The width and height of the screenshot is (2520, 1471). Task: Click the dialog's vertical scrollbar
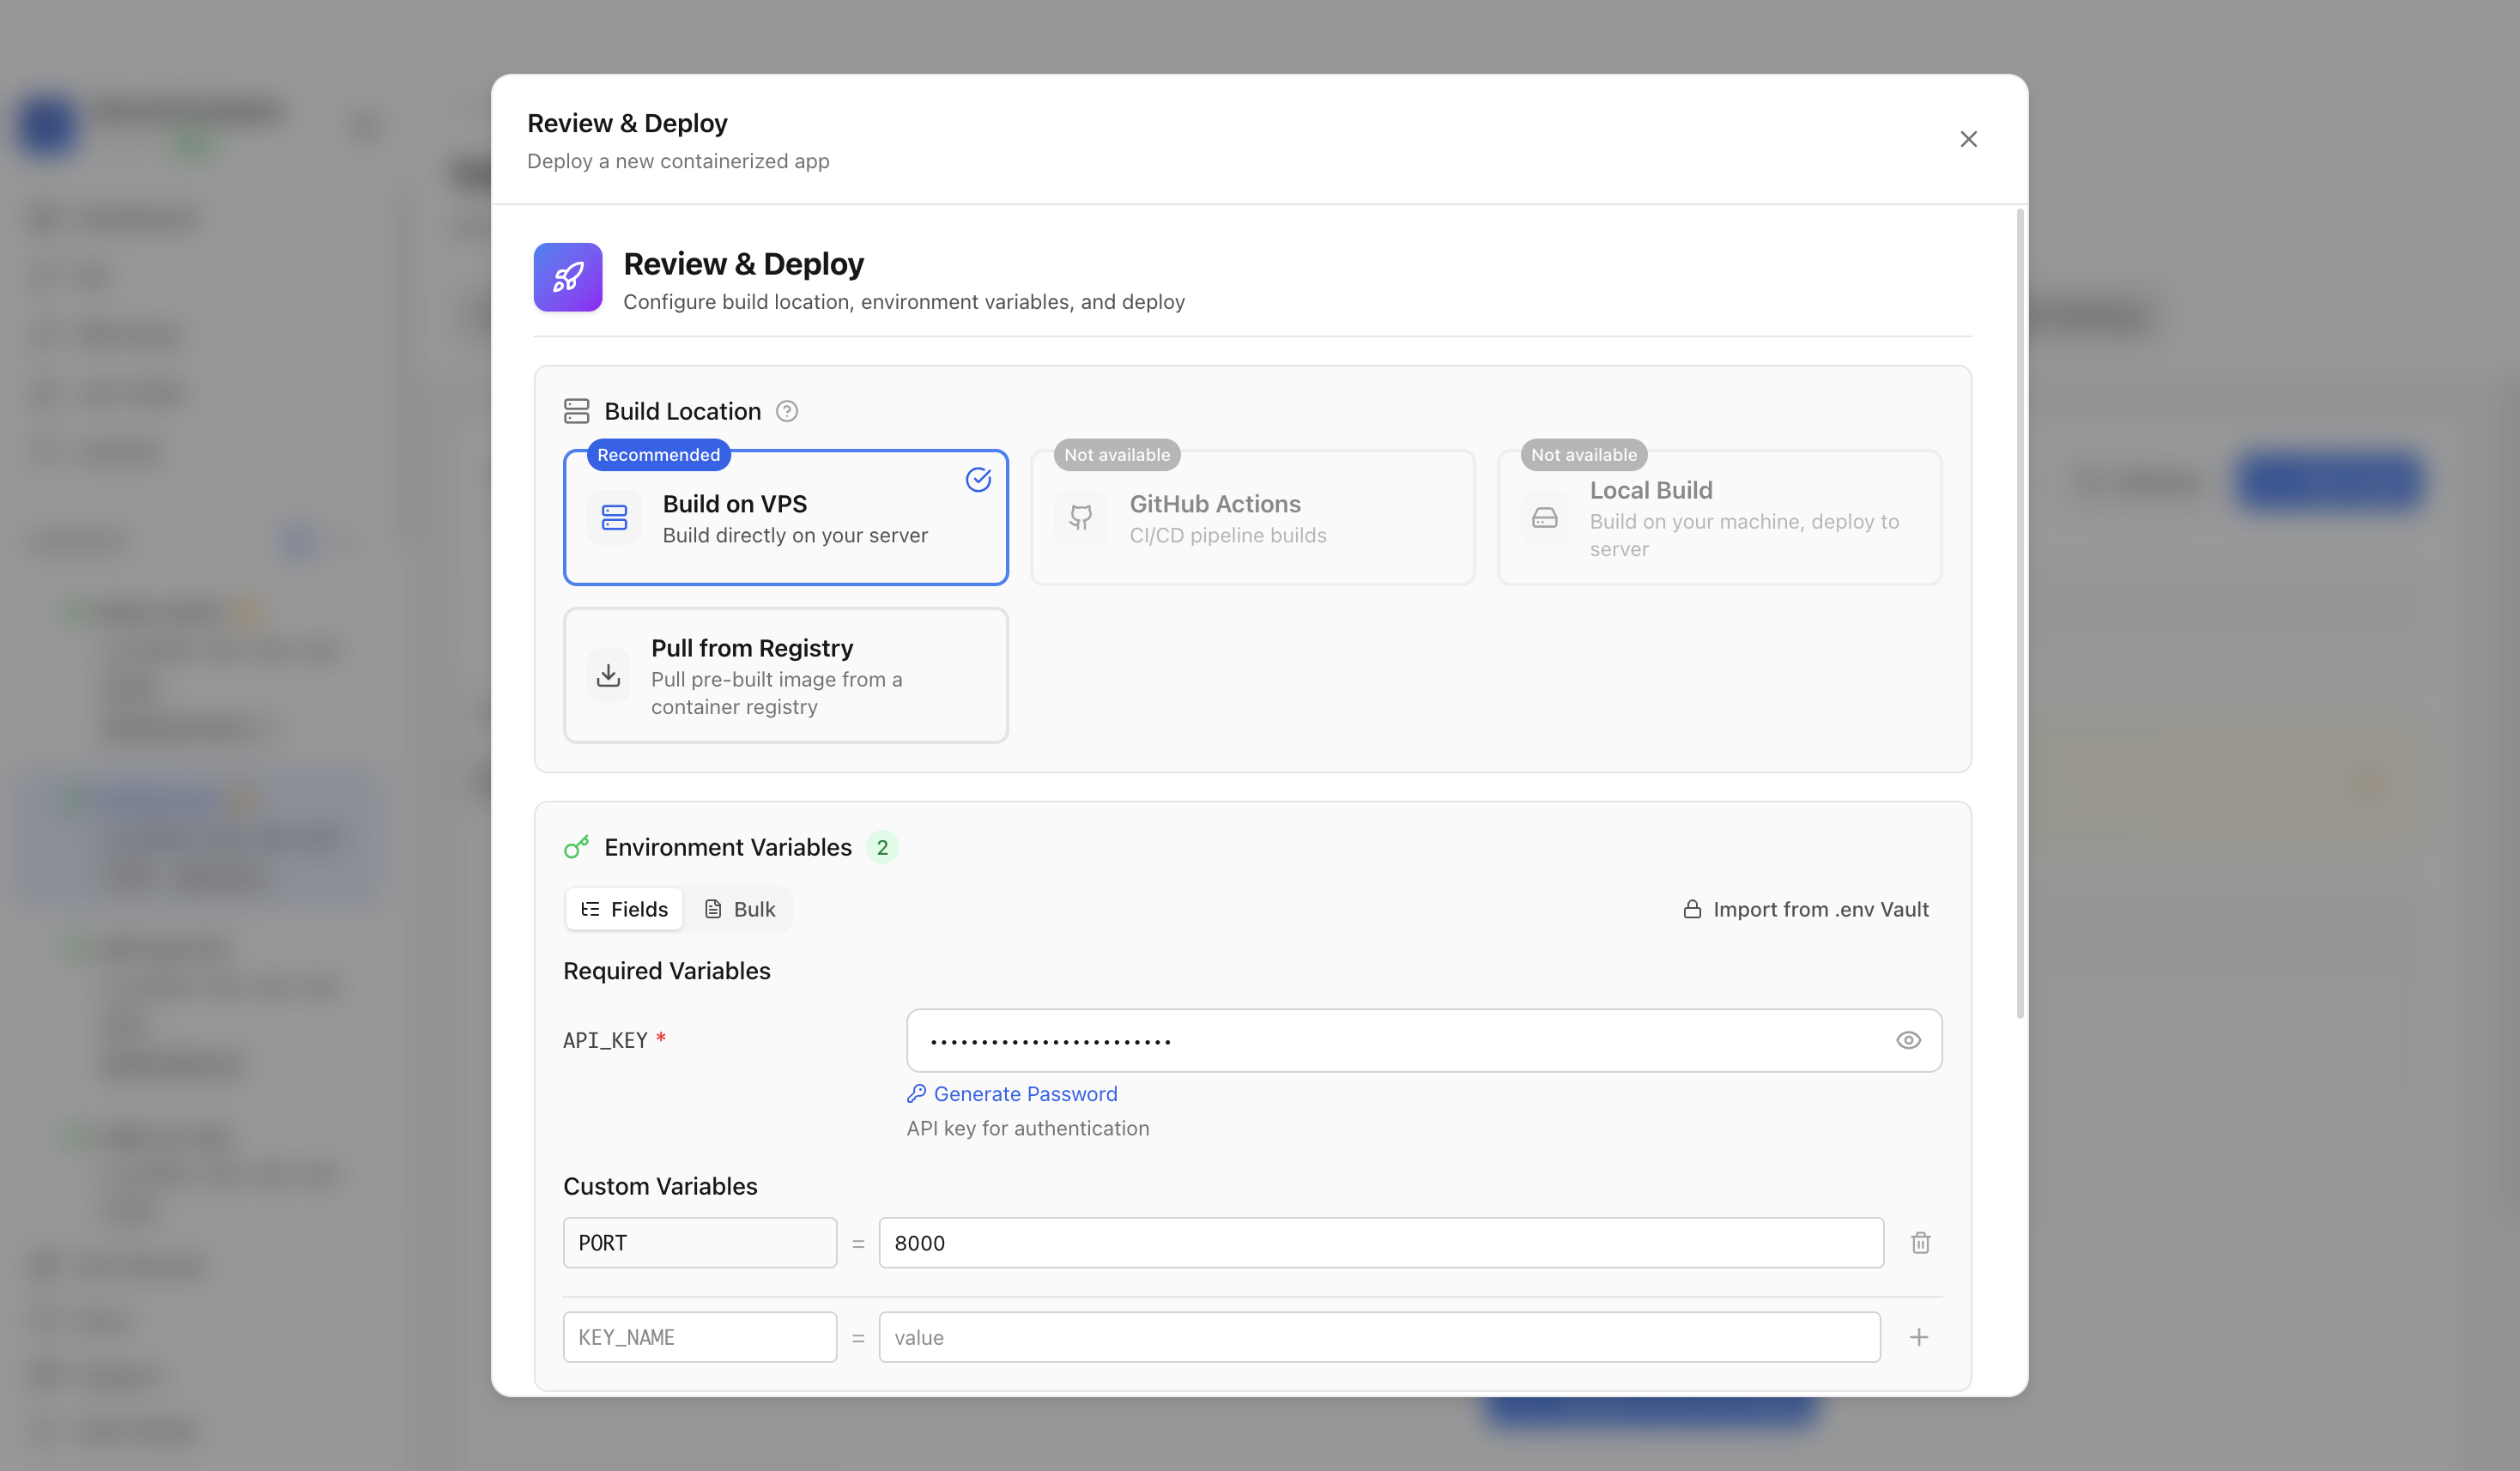[x=2020, y=613]
